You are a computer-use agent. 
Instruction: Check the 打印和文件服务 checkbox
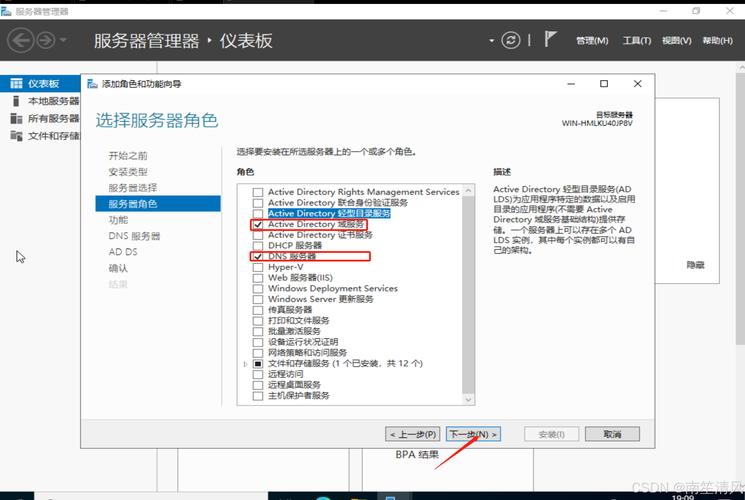coord(258,320)
